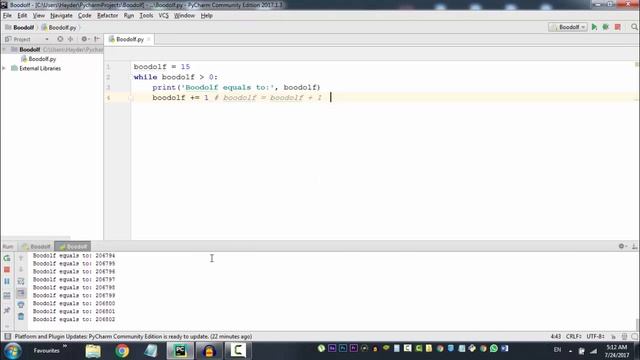Image resolution: width=640 pixels, height=360 pixels.
Task: Open the Windows Start button
Action: pyautogui.click(x=13, y=351)
